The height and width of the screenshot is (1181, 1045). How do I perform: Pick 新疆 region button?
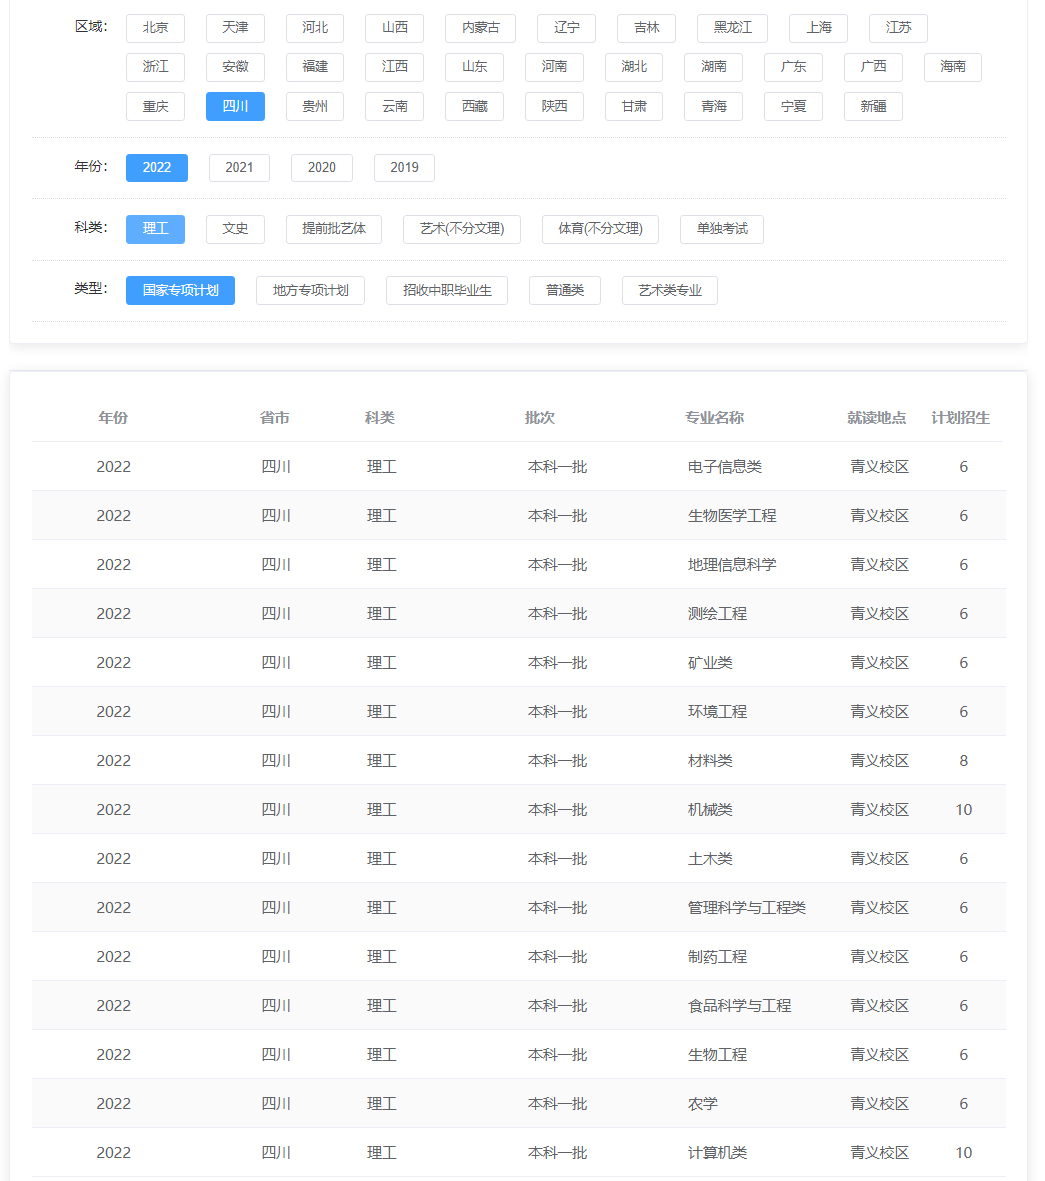(873, 107)
